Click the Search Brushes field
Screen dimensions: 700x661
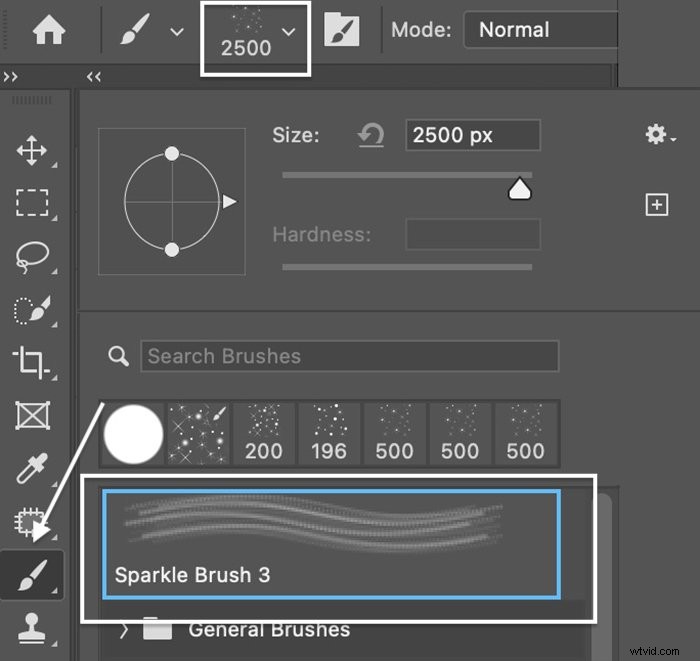tap(350, 356)
